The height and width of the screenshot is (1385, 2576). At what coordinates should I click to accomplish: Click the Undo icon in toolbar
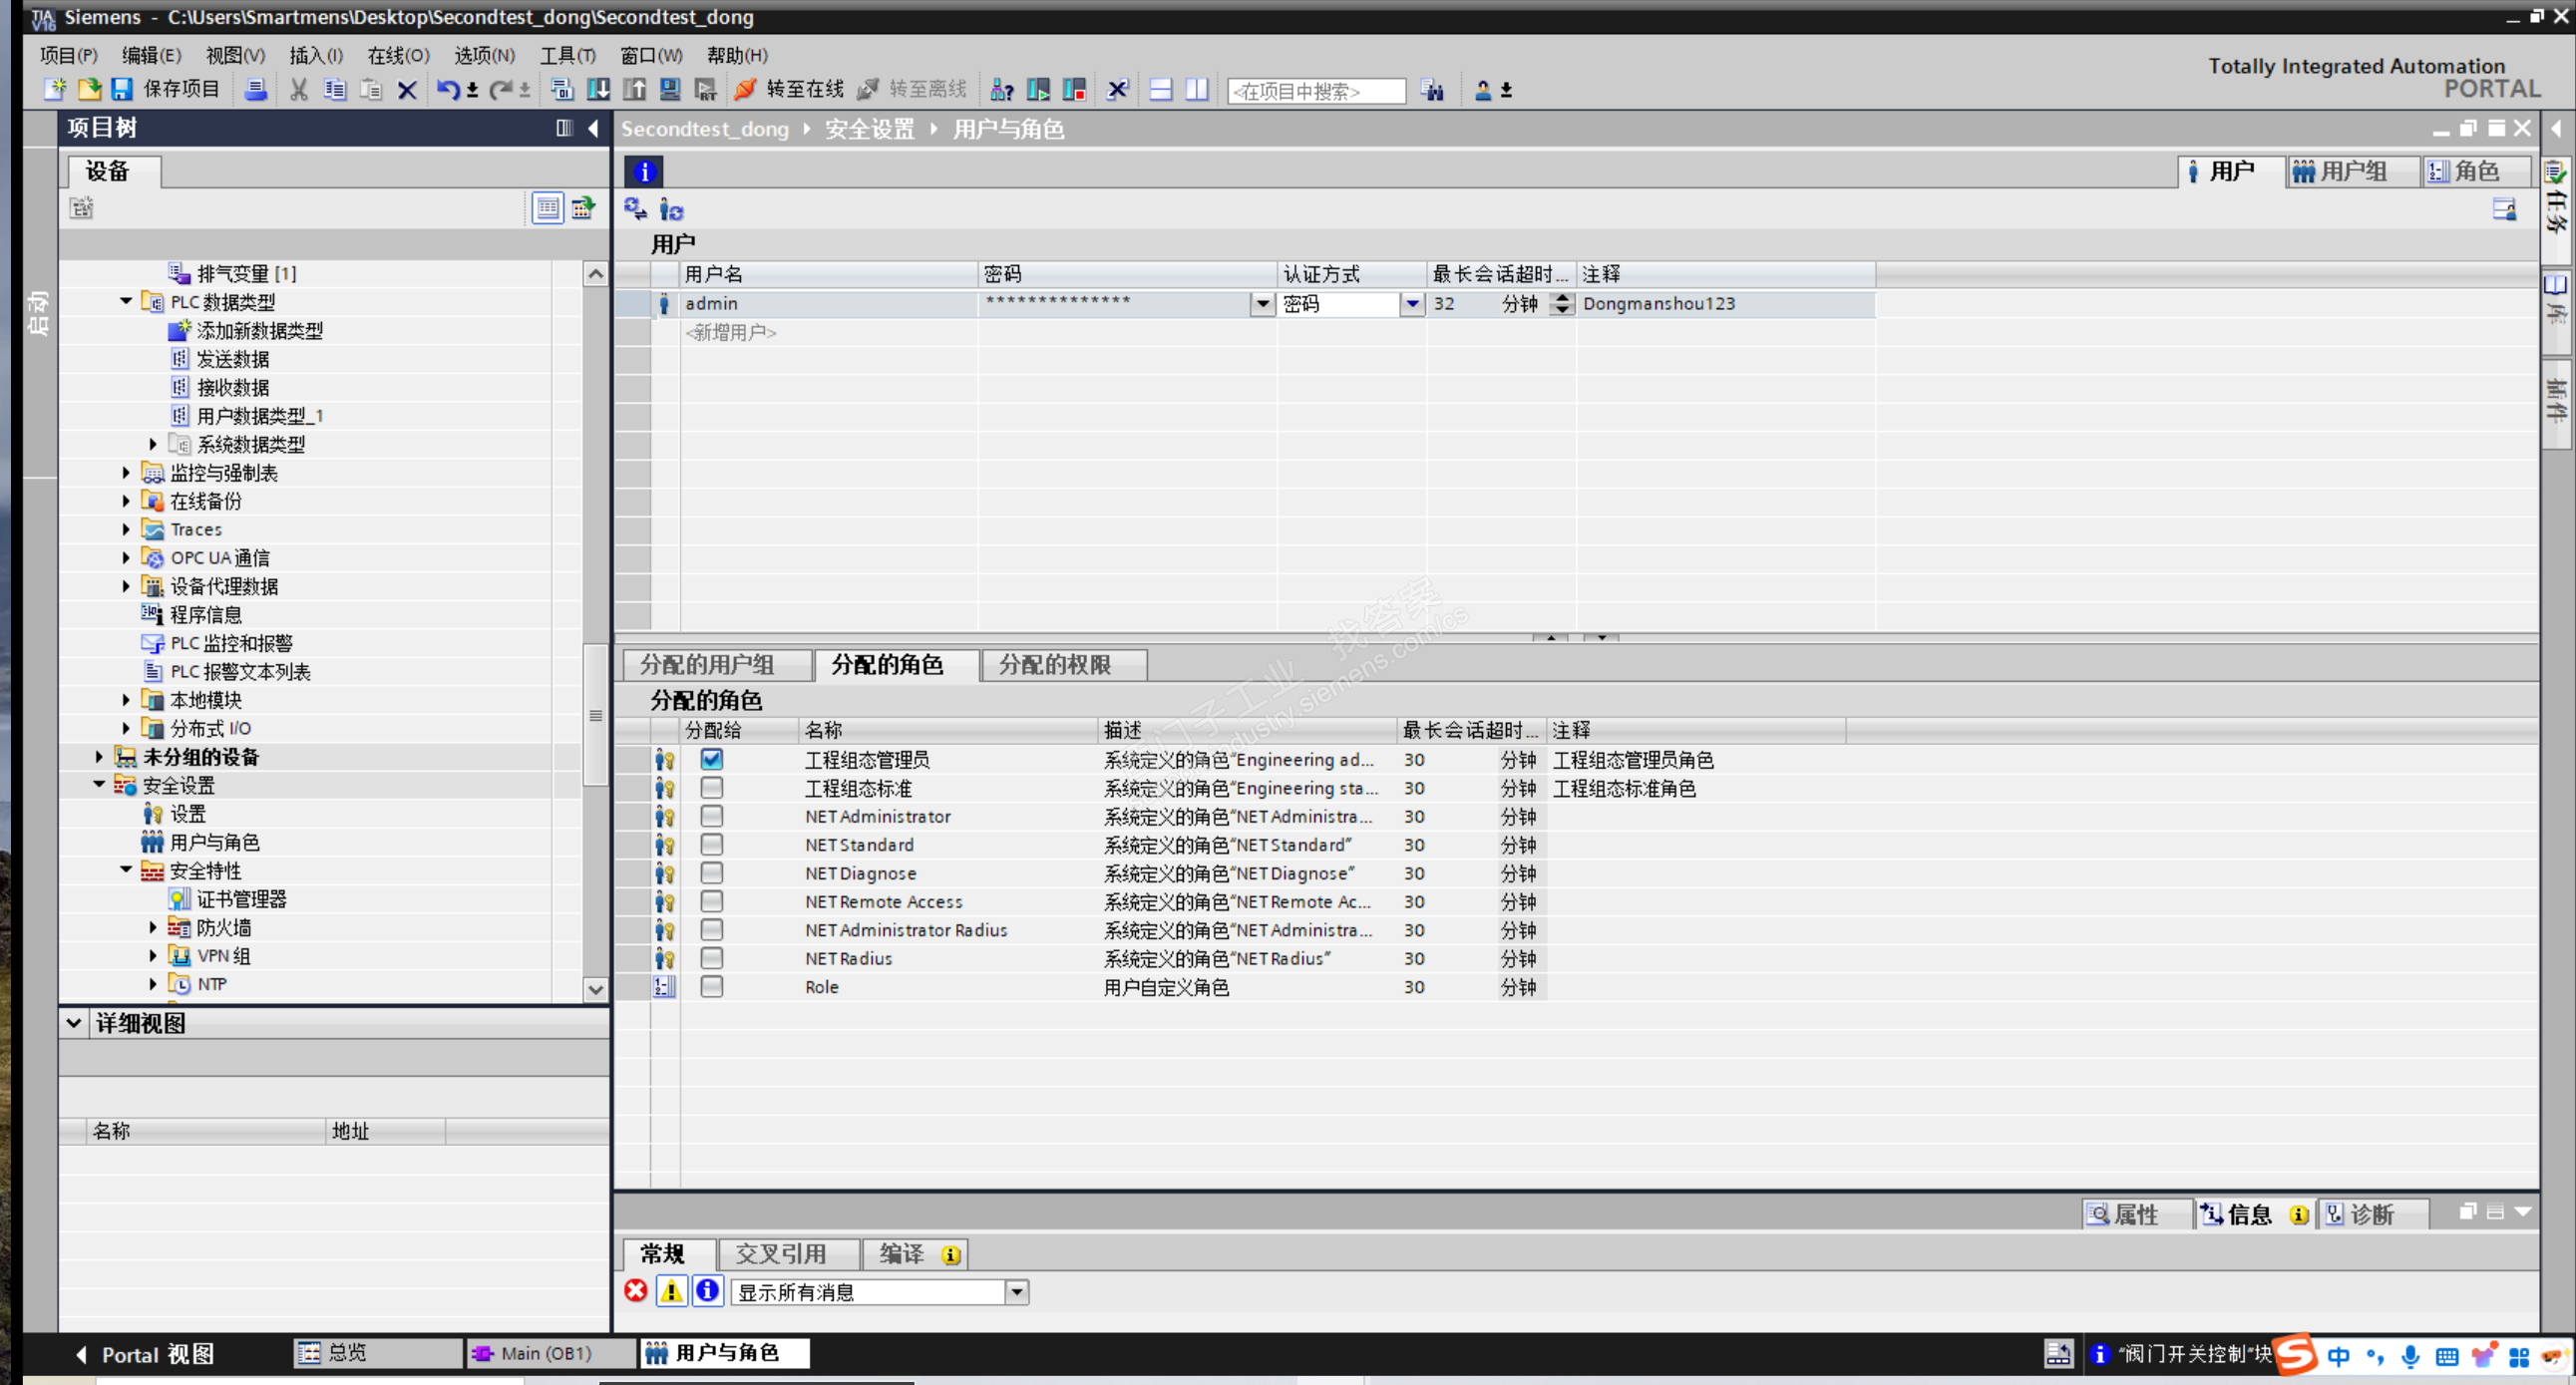pyautogui.click(x=447, y=89)
